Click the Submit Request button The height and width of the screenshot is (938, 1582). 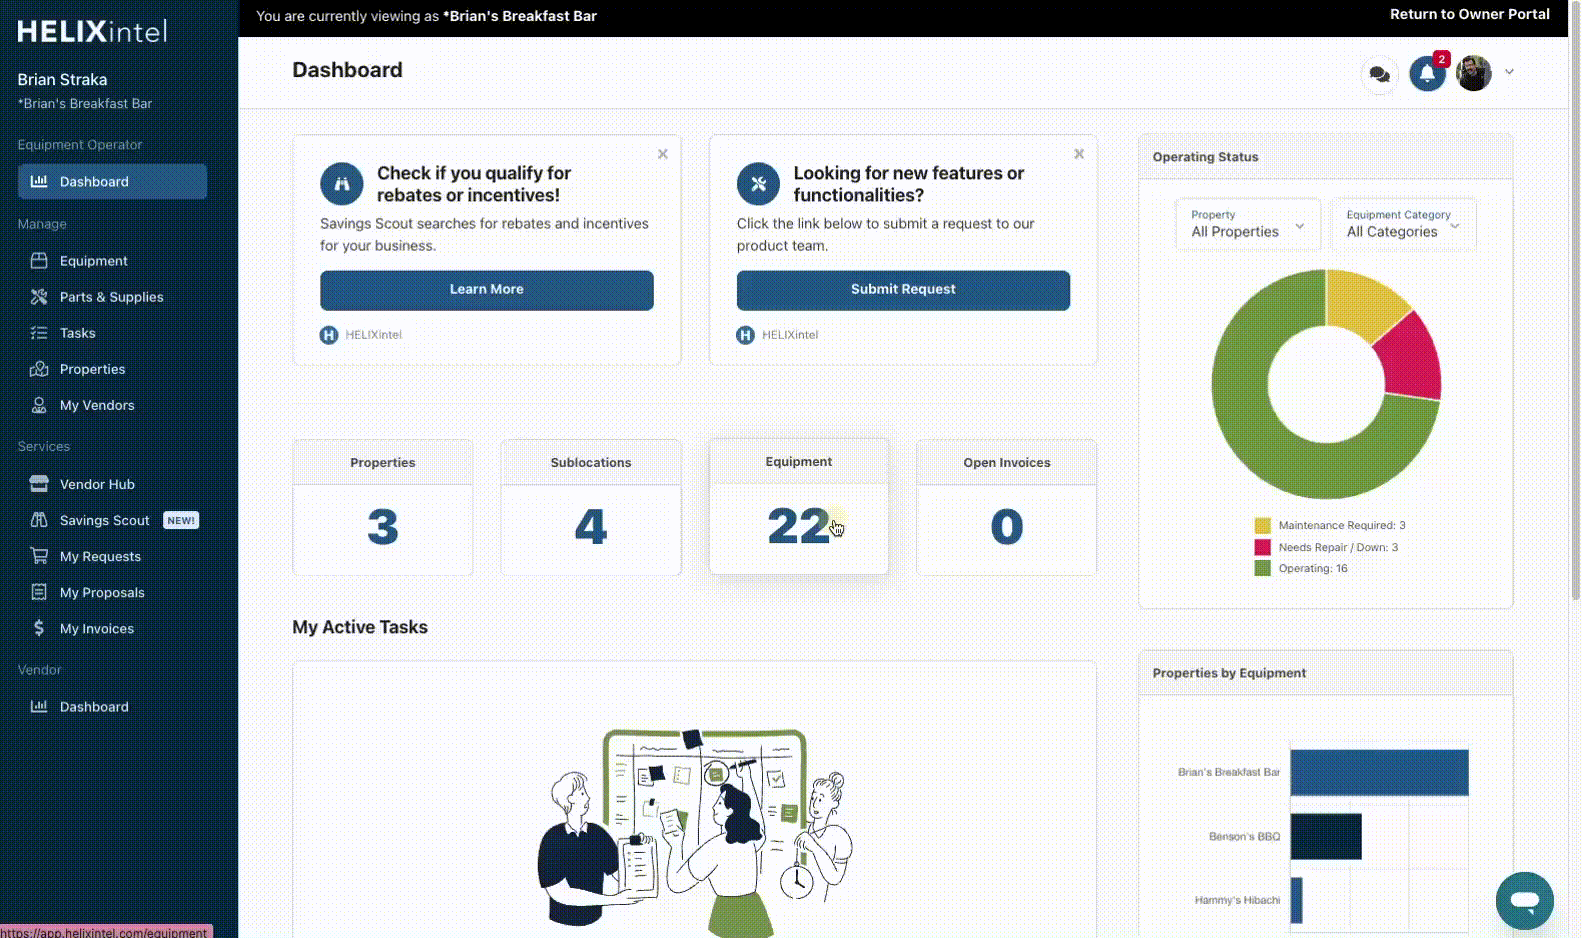903,290
